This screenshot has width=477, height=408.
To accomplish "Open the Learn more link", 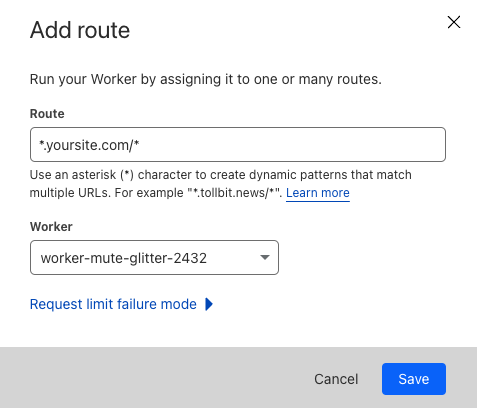I will tap(318, 193).
